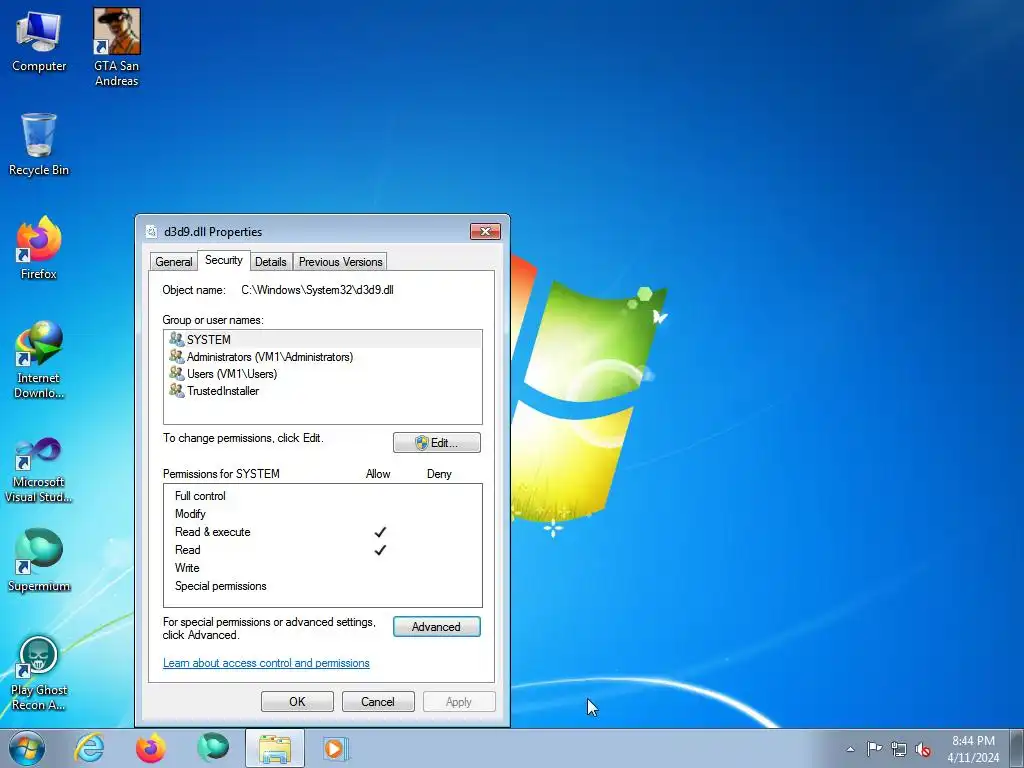This screenshot has height=768, width=1024.
Task: Select Administrators (VM1\Administrators) entry
Action: coord(323,357)
